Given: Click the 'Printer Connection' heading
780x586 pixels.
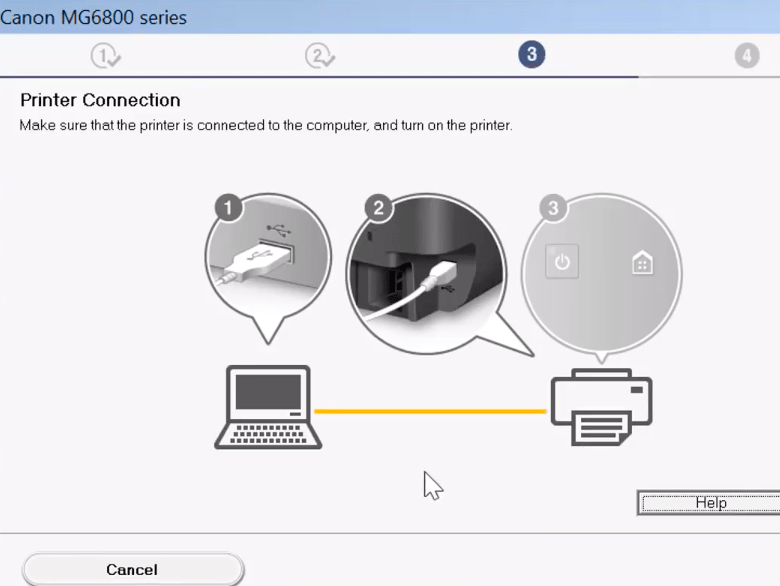Looking at the screenshot, I should tap(100, 100).
